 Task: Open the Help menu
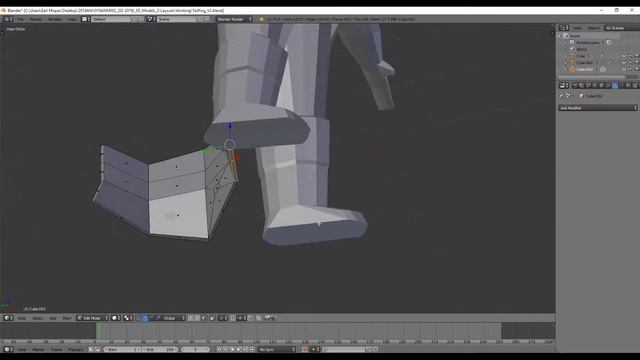pos(72,19)
